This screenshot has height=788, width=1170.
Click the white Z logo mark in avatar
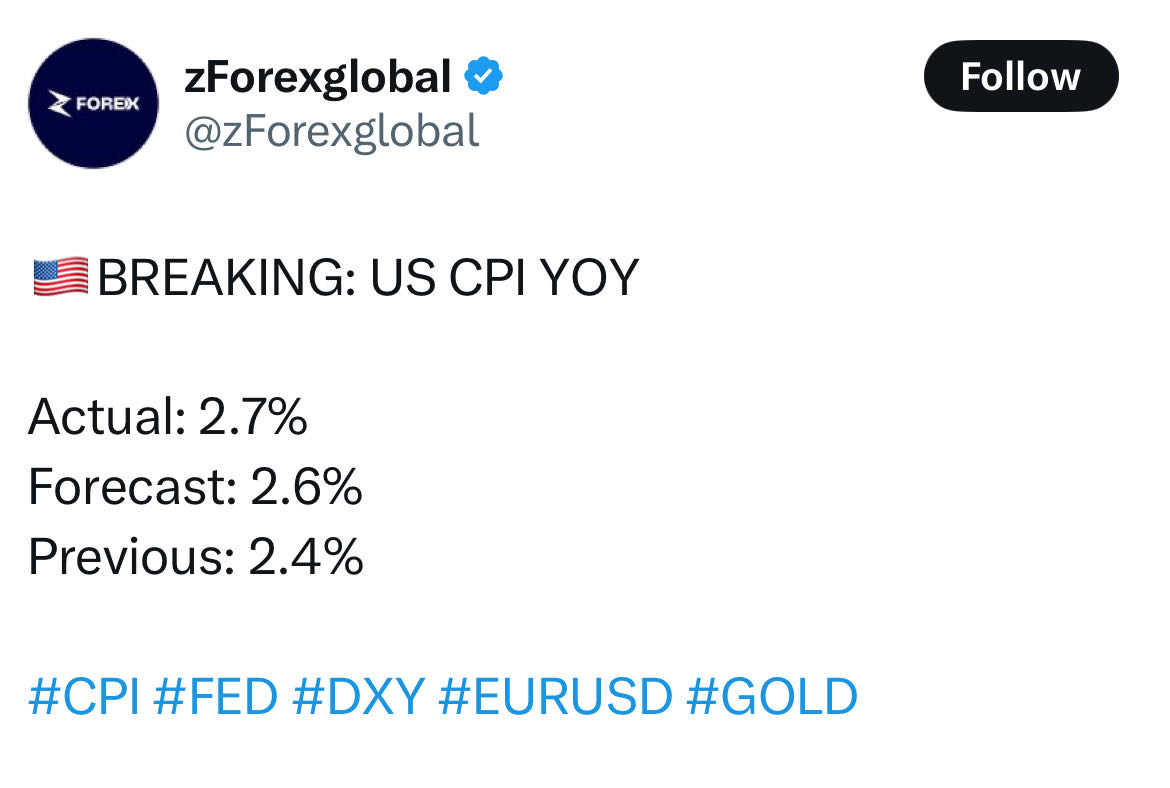click(x=60, y=104)
